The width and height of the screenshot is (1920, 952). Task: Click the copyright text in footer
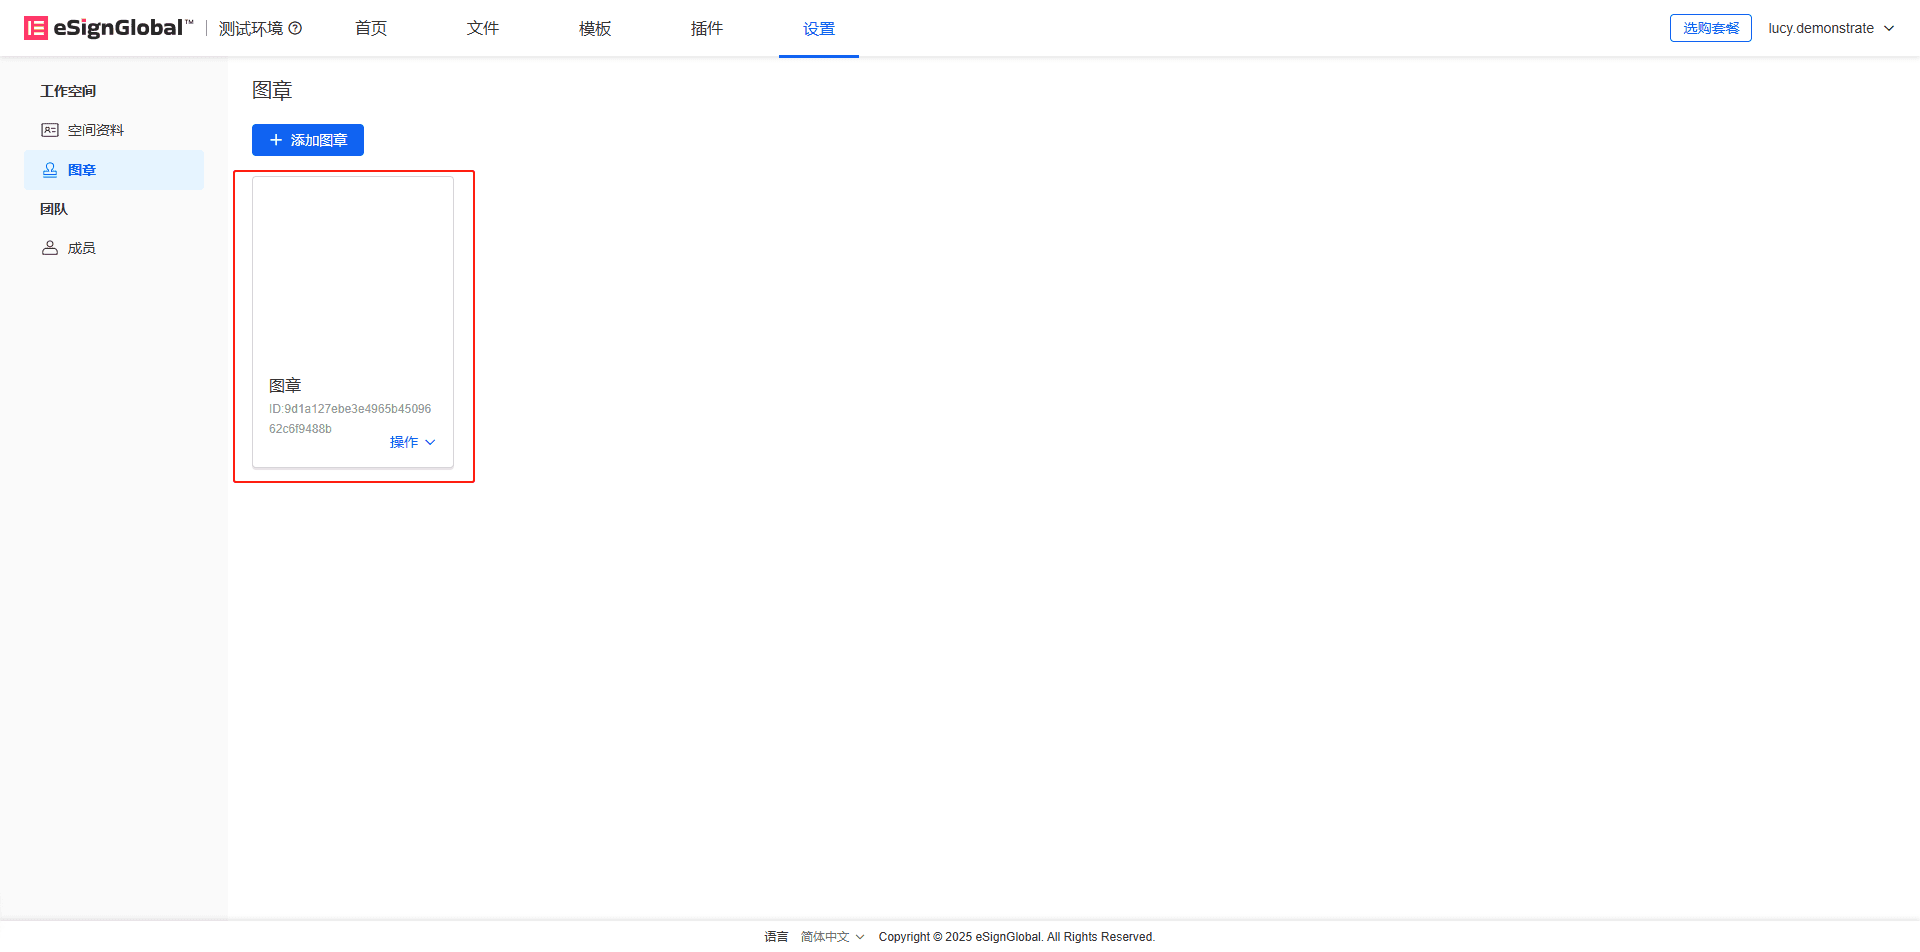[x=1017, y=937]
